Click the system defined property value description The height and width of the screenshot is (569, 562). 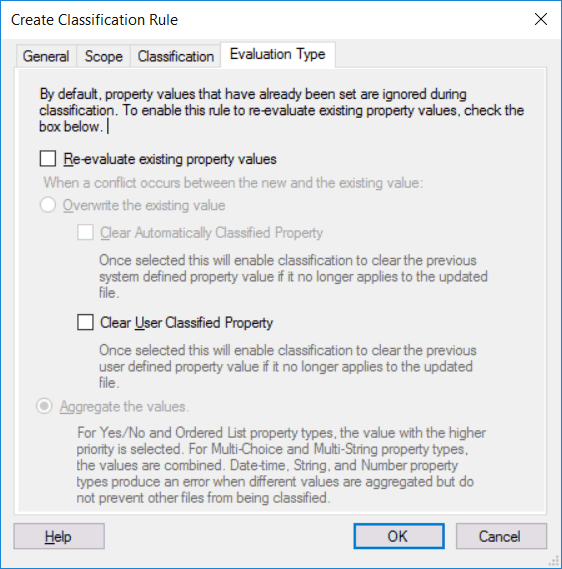tap(293, 277)
